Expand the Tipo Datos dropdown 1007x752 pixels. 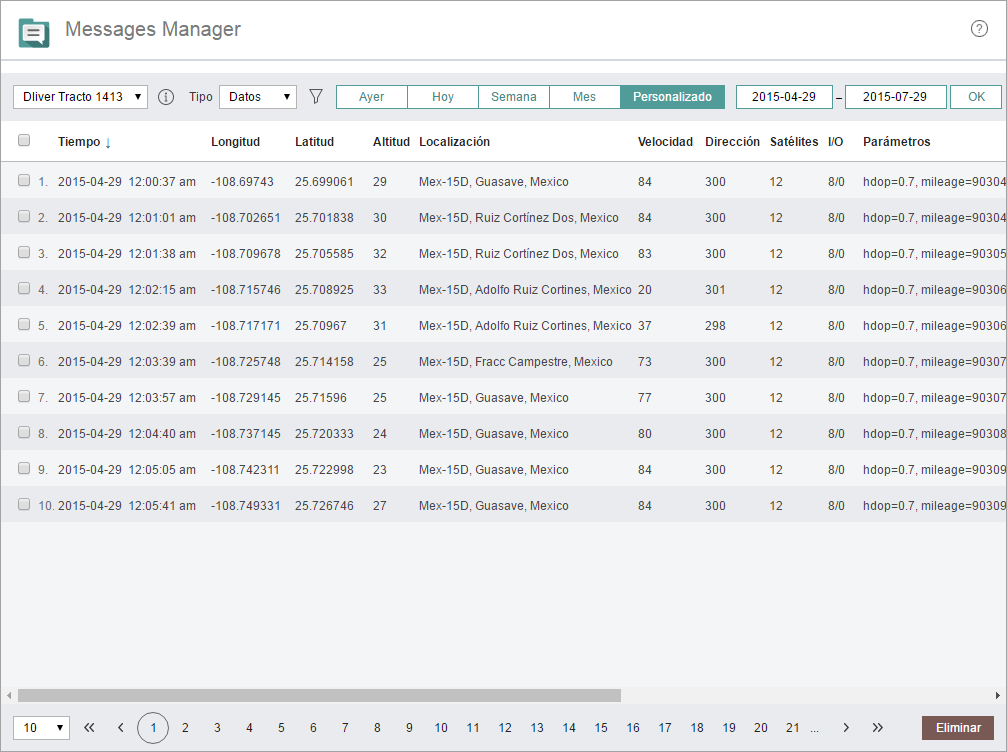[x=258, y=97]
